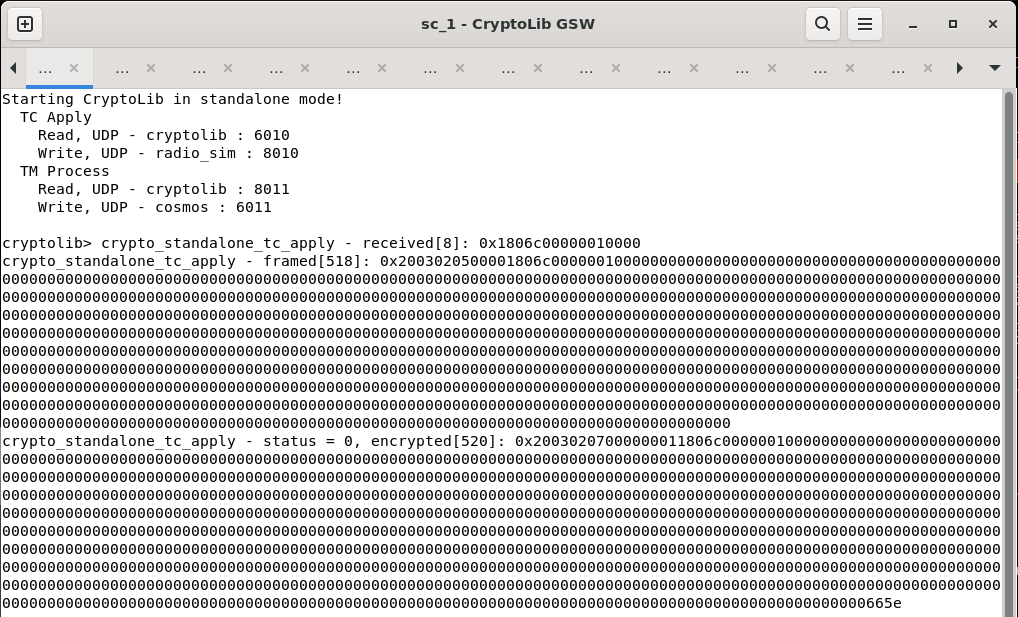Maximize the CryptoLib GSW window
Viewport: 1018px width, 617px height.
952,24
